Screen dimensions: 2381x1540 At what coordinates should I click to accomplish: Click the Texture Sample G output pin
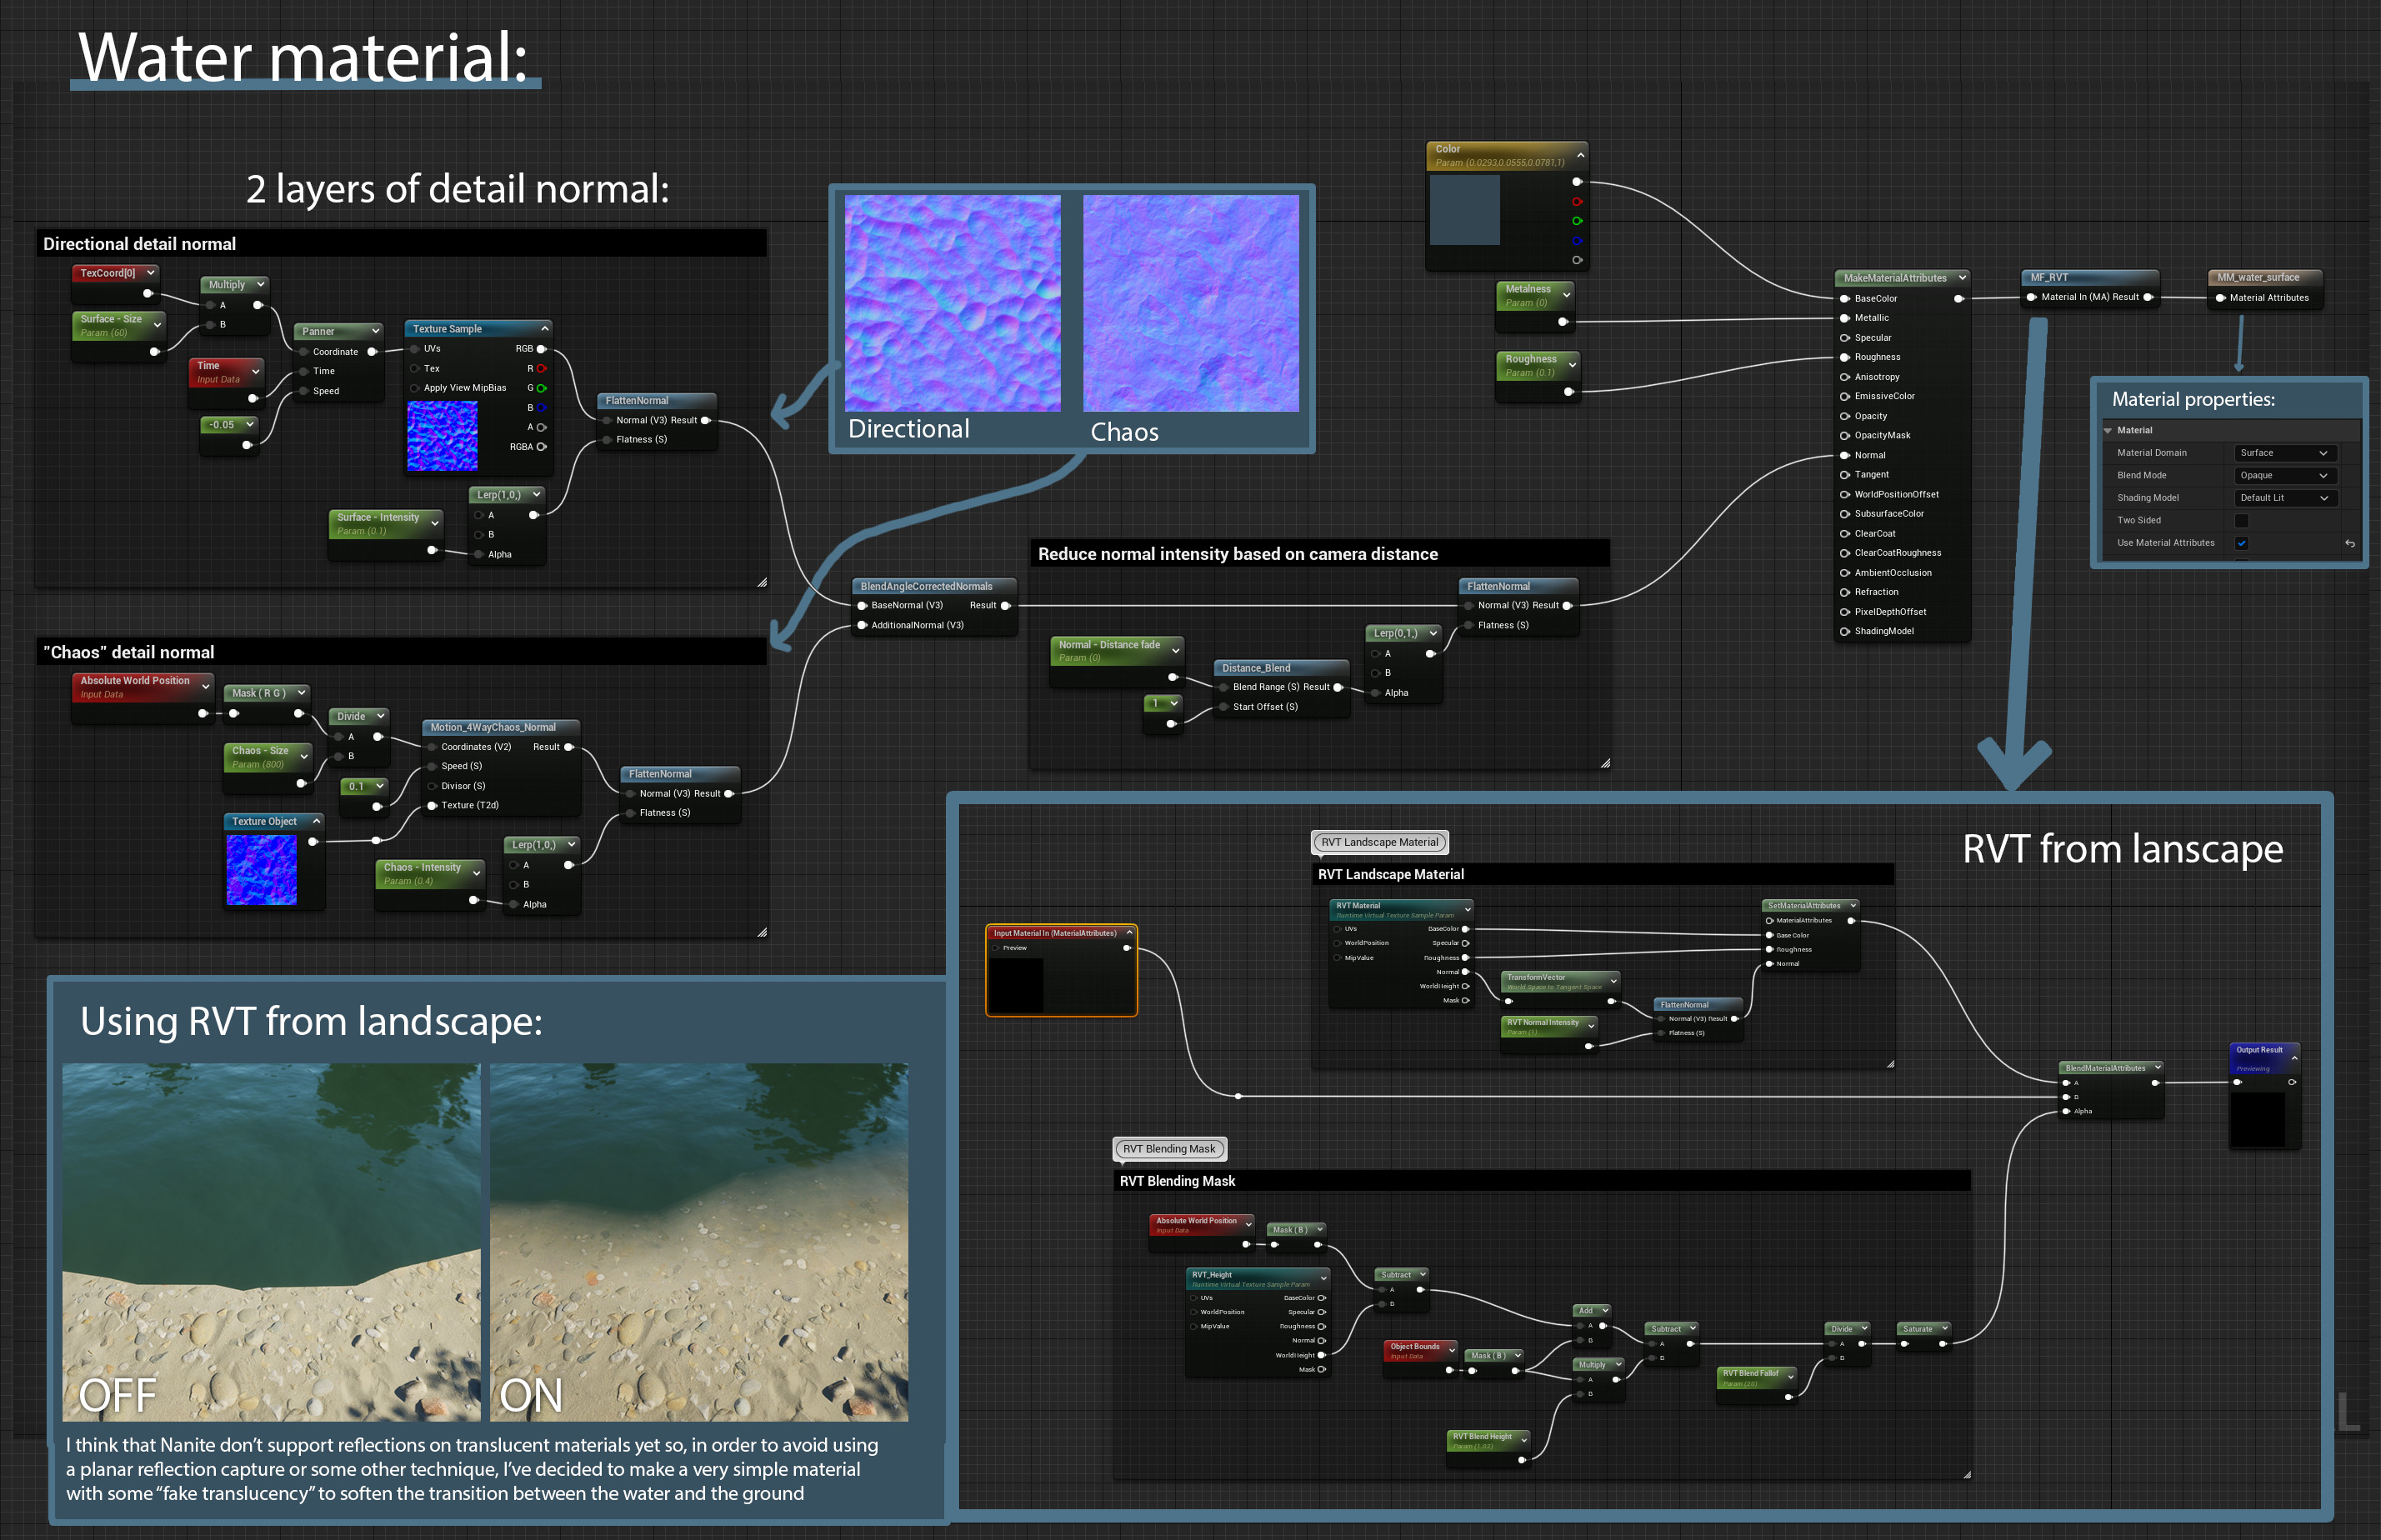tap(541, 388)
